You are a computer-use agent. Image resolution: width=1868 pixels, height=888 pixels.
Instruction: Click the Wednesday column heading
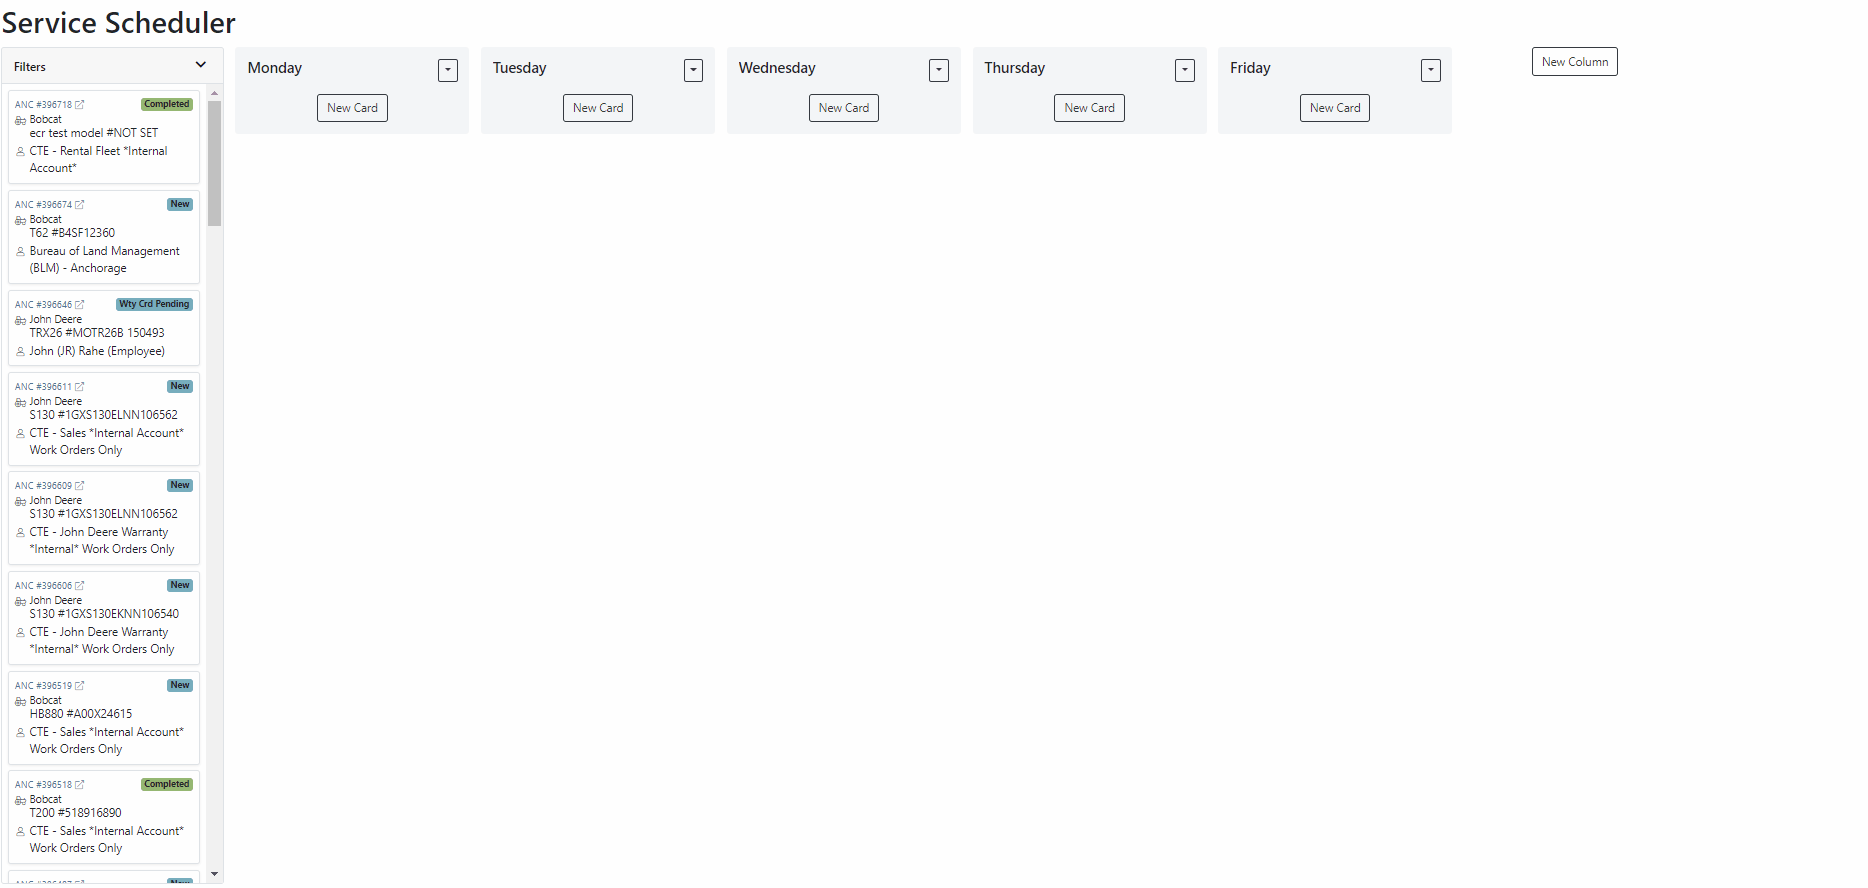pos(777,68)
